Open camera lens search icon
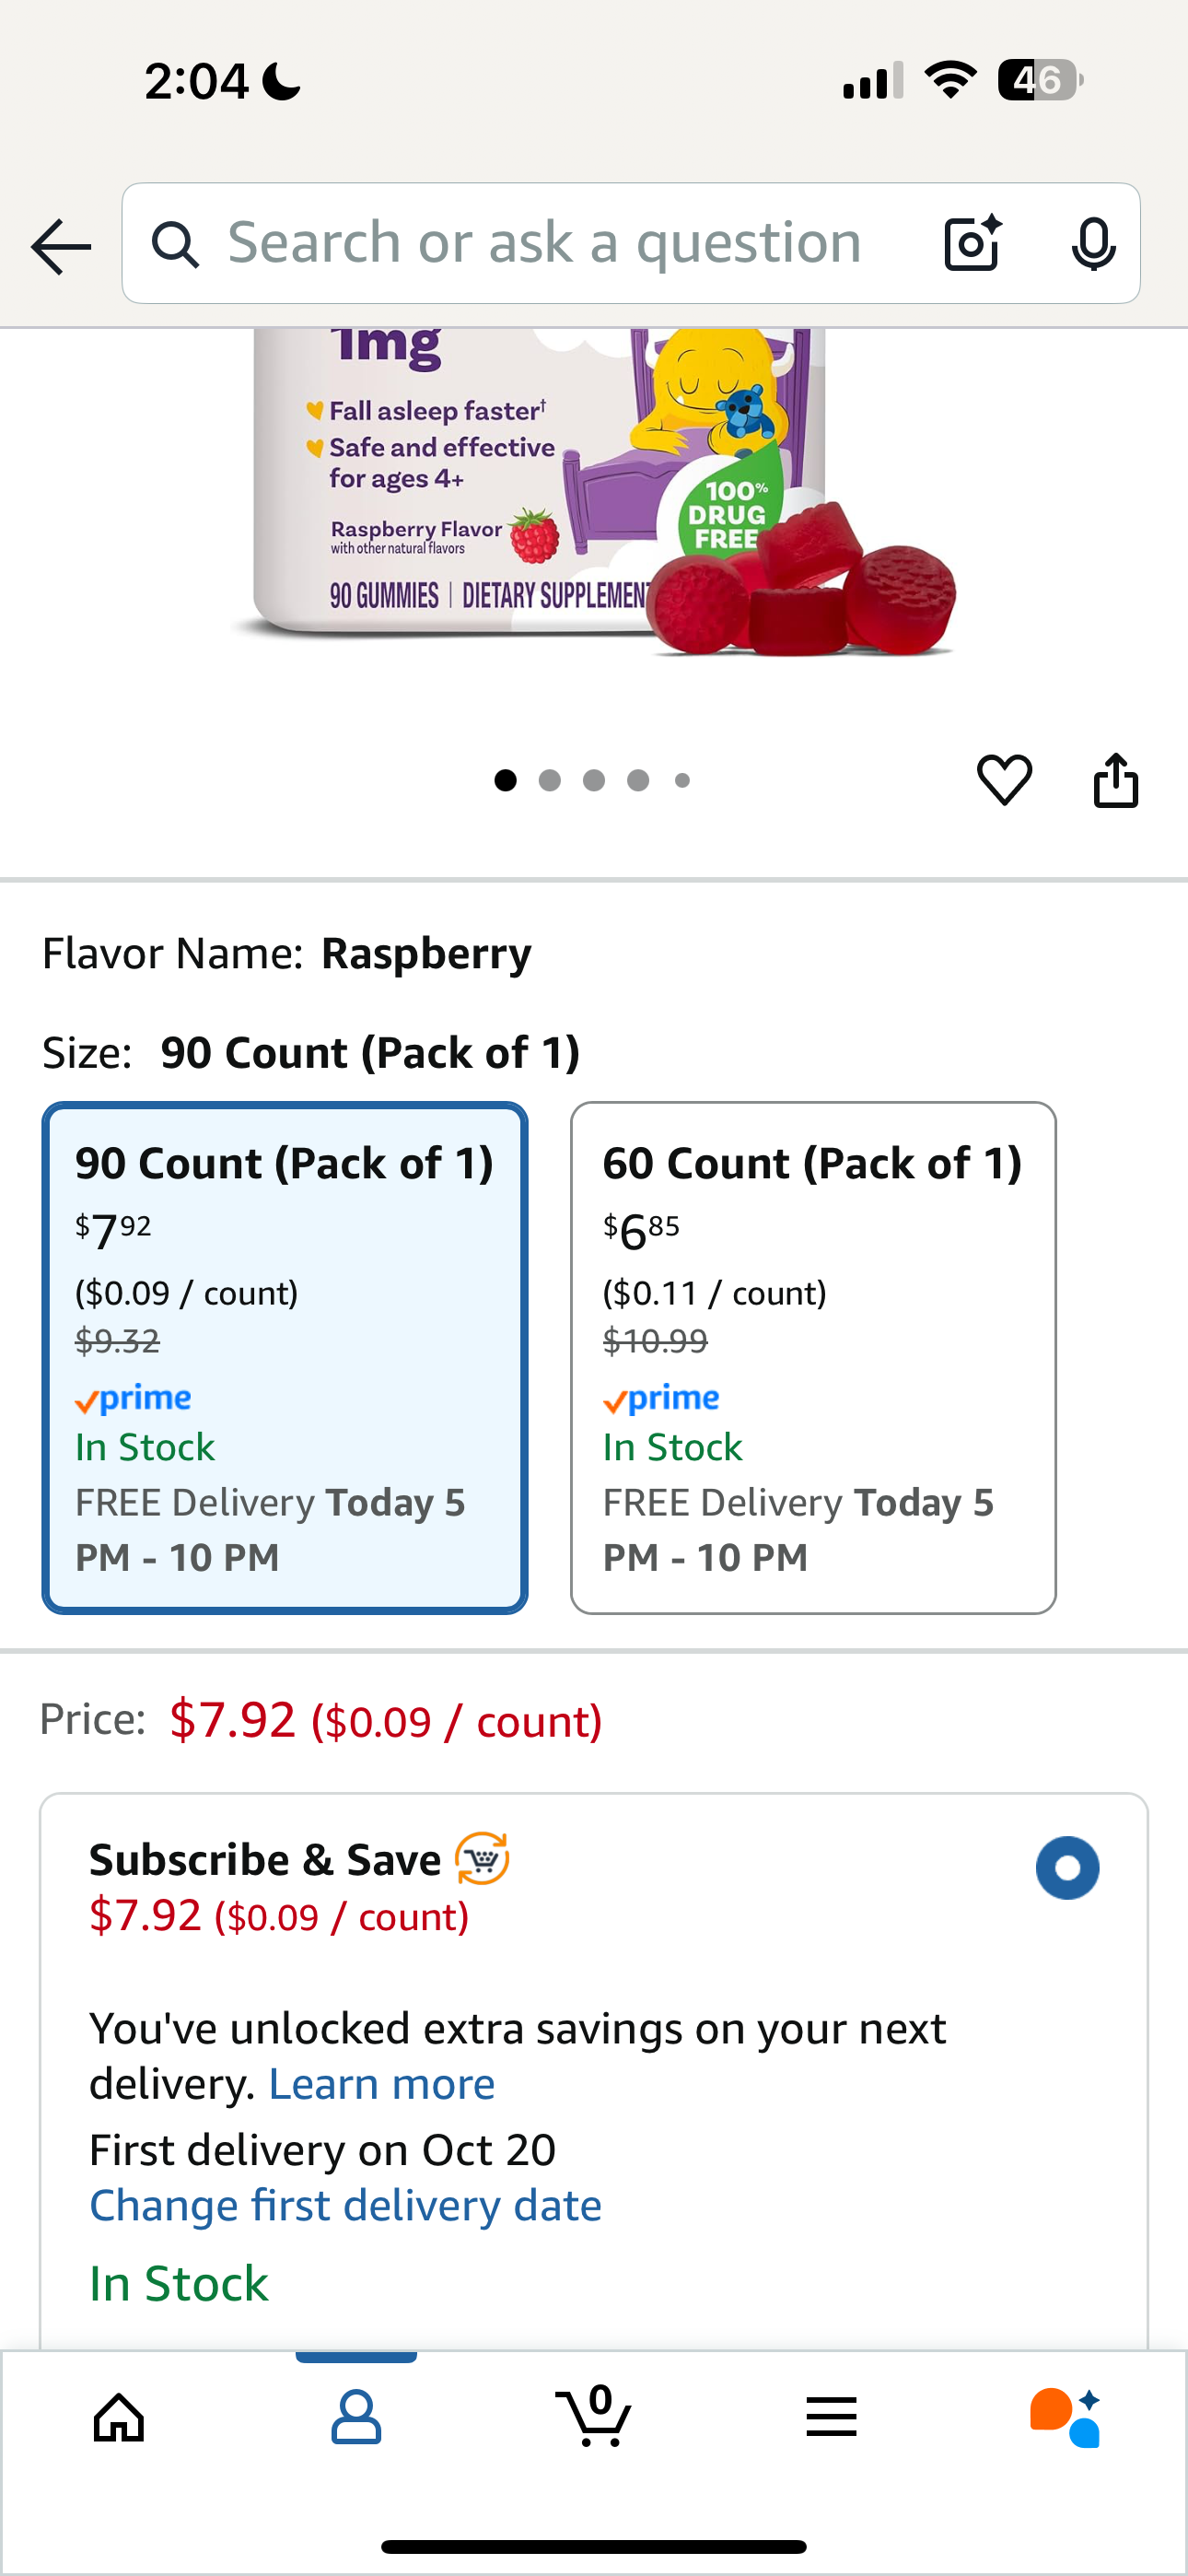1188x2576 pixels. 972,243
